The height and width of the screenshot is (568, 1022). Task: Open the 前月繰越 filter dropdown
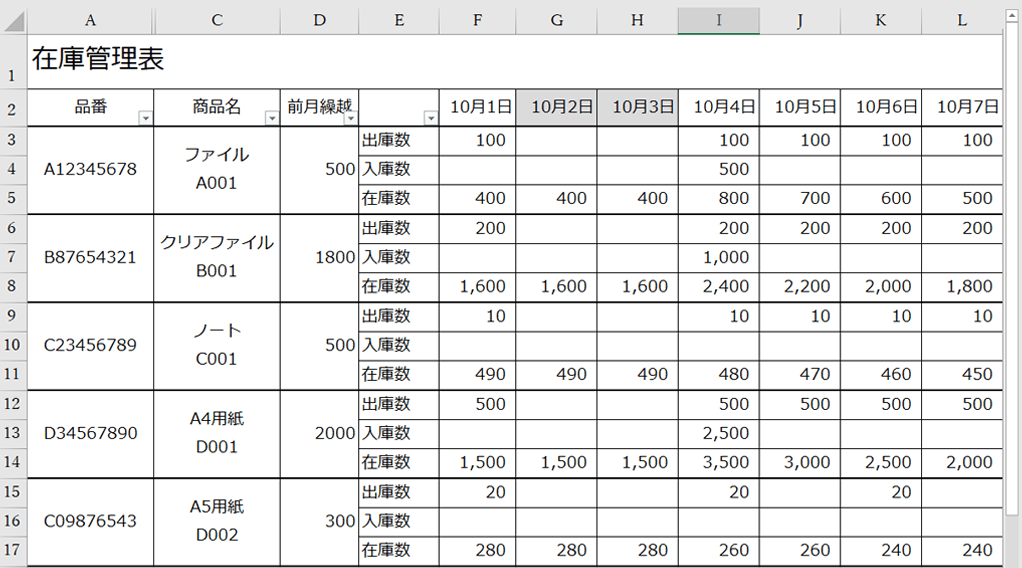point(351,118)
